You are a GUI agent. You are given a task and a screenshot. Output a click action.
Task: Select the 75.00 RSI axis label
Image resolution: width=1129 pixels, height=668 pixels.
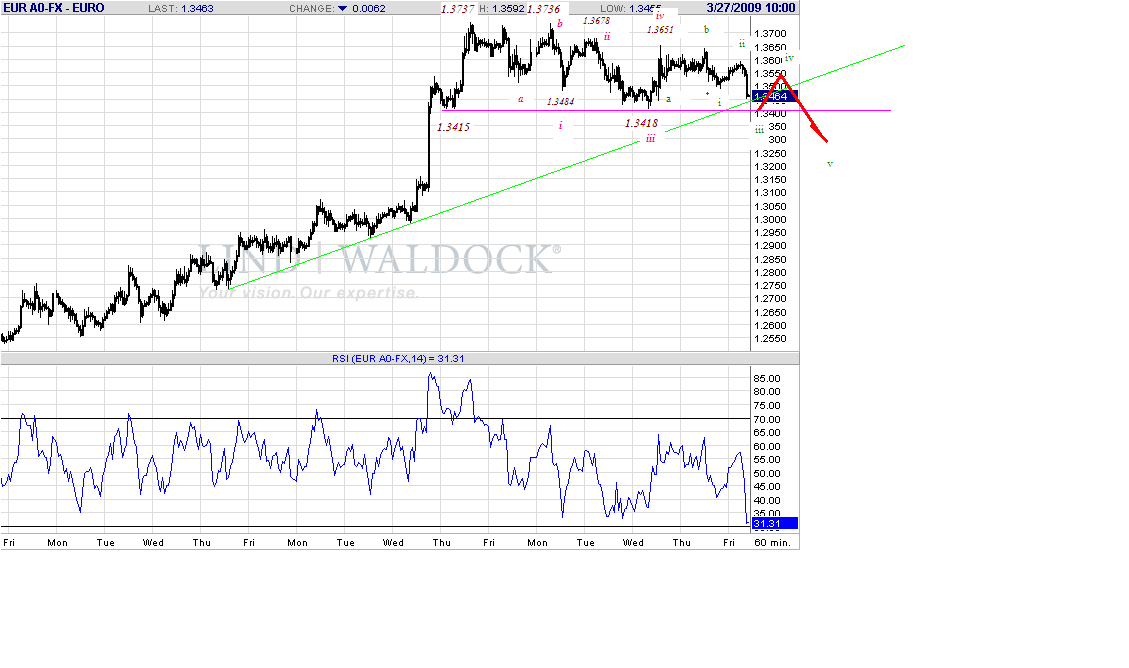[767, 406]
